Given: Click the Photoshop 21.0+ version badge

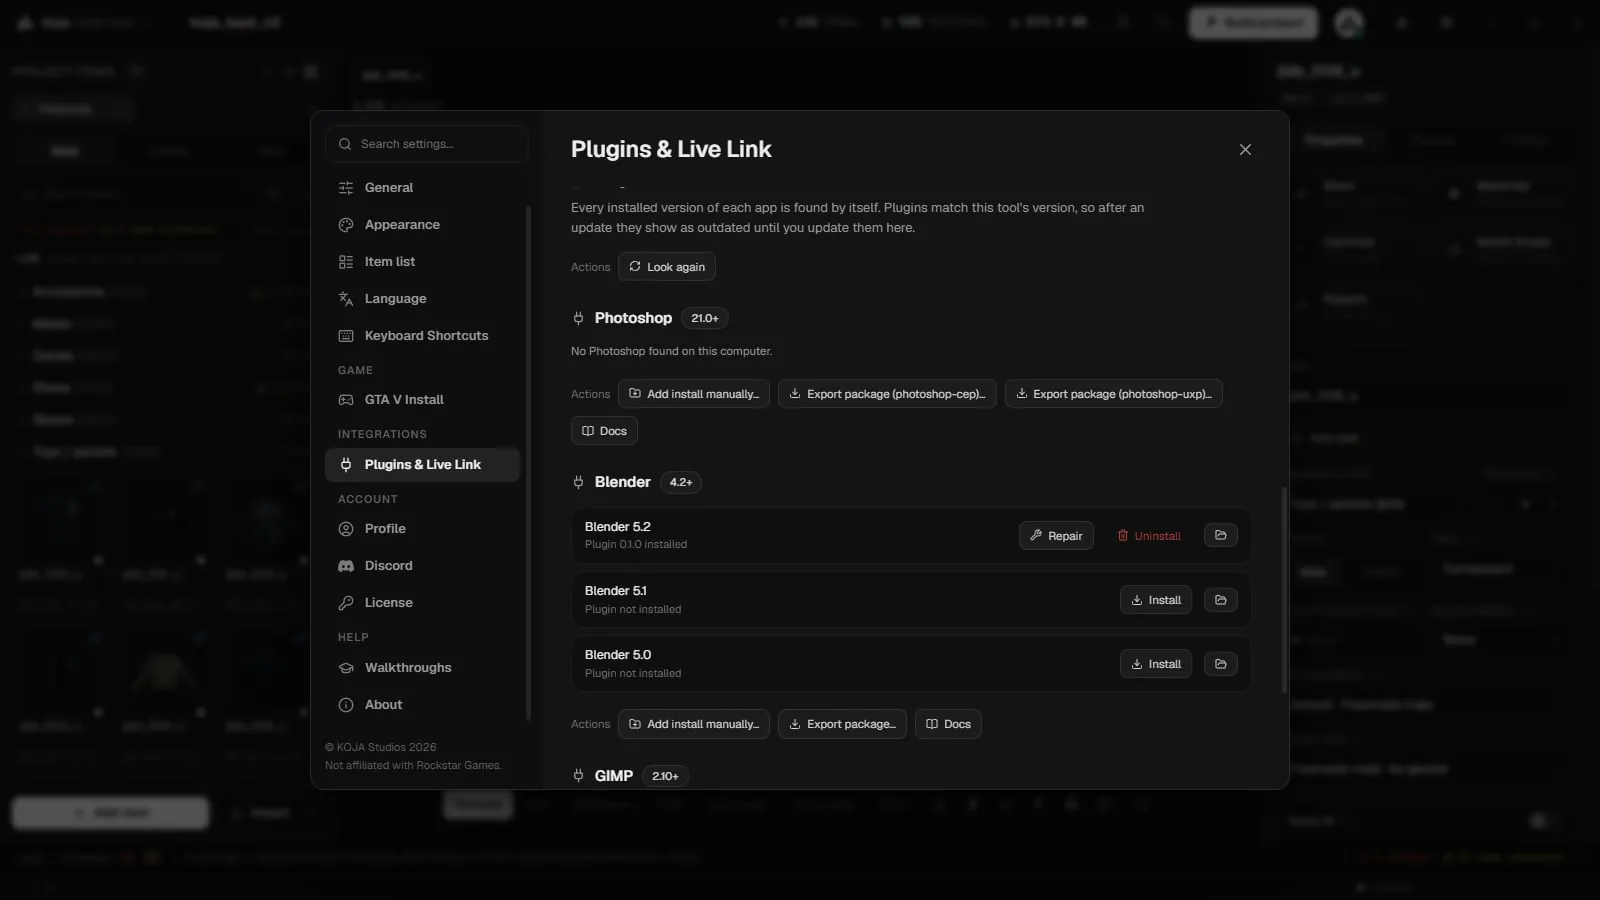Looking at the screenshot, I should 705,318.
